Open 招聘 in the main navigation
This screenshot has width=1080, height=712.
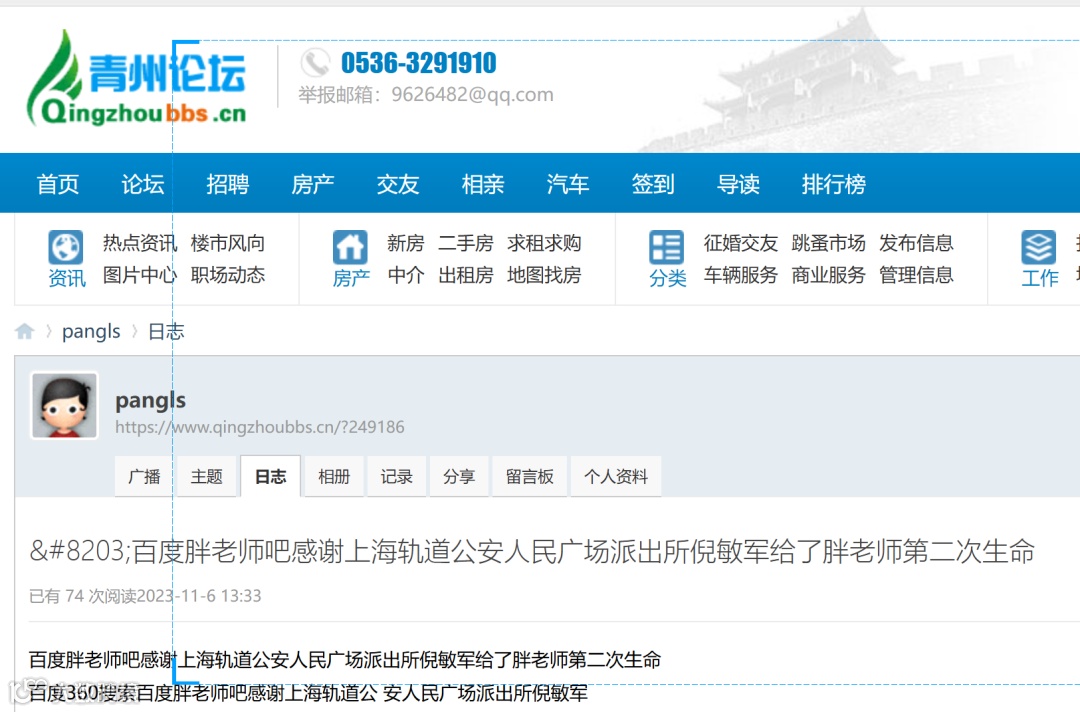tap(227, 184)
